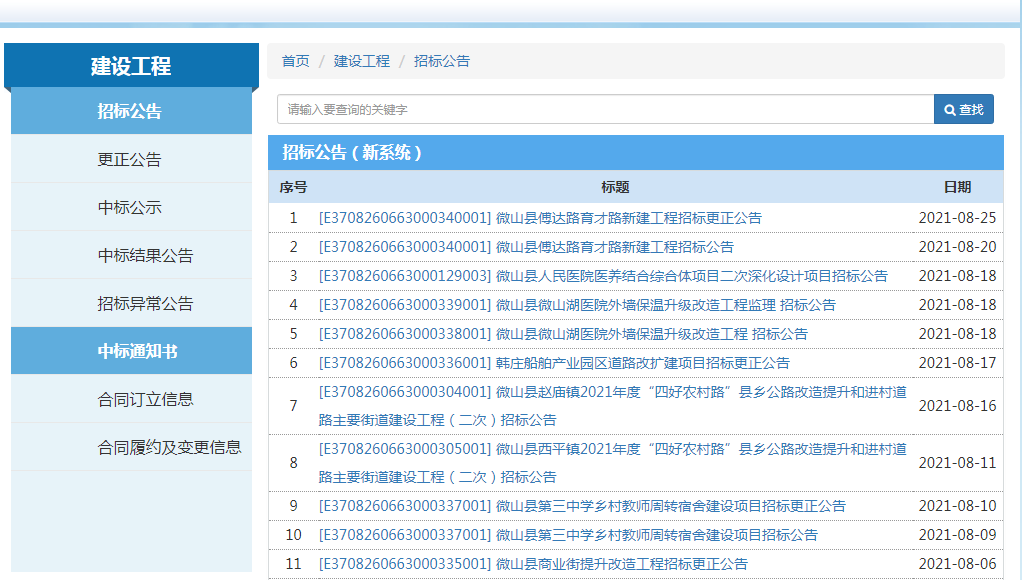Select 中标结果公告 from the sidebar
Image resolution: width=1022 pixels, height=580 pixels.
[x=145, y=255]
